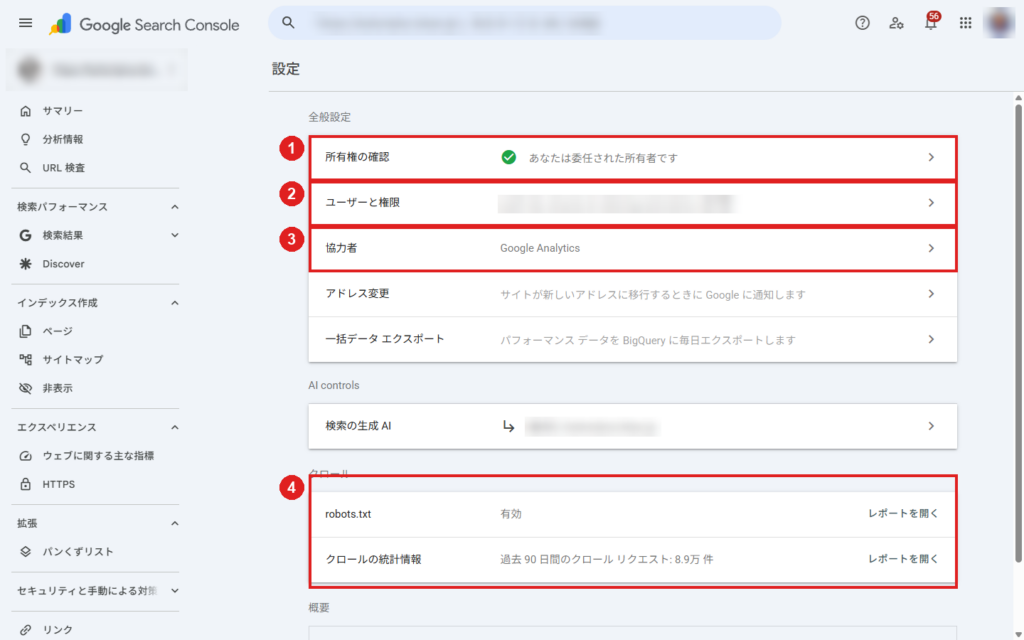Image resolution: width=1024 pixels, height=640 pixels.
Task: Click the lightbulb icon beside 分析情報
Action: pyautogui.click(x=25, y=139)
